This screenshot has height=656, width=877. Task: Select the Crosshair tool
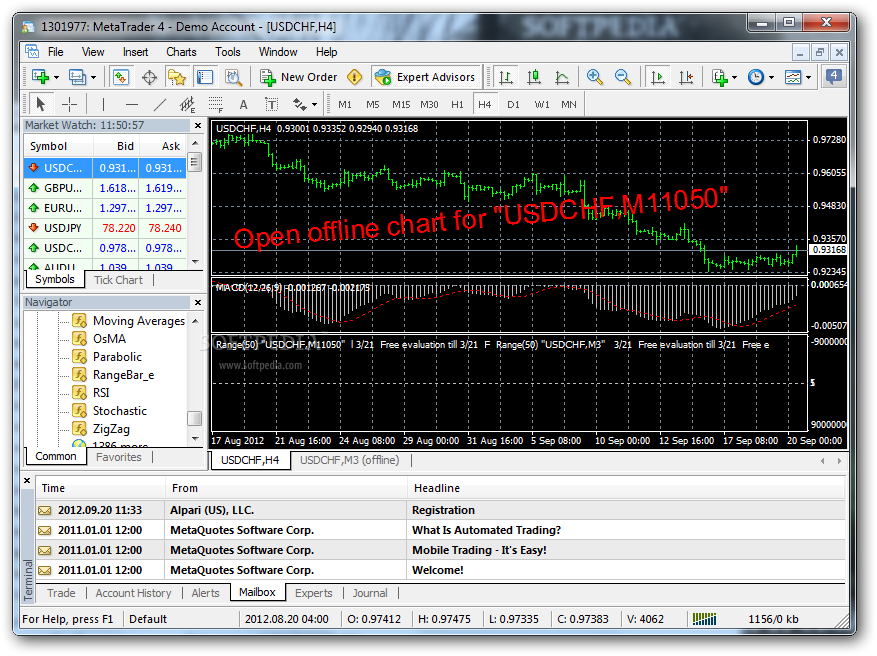click(x=69, y=104)
